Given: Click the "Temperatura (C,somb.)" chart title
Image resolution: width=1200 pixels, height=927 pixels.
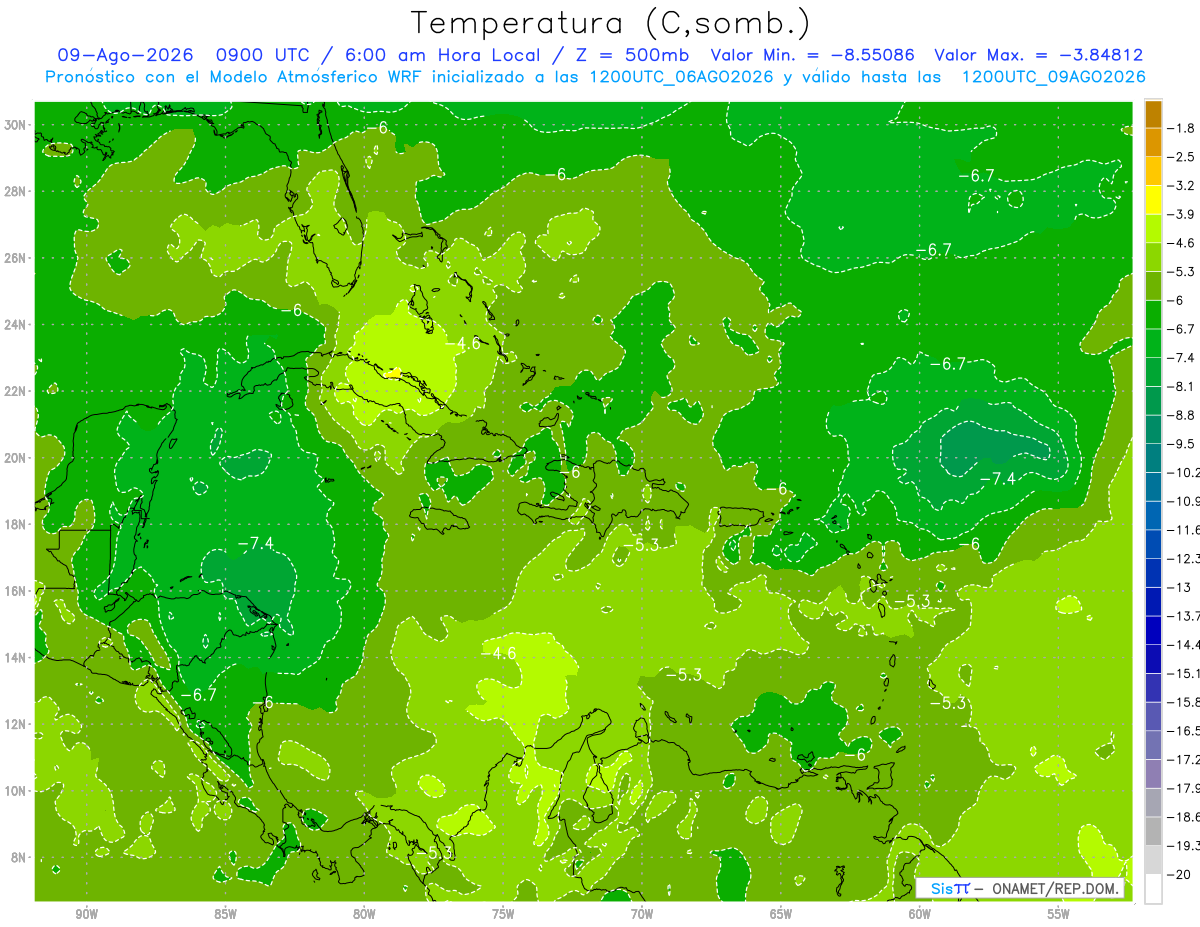Looking at the screenshot, I should pyautogui.click(x=611, y=23).
